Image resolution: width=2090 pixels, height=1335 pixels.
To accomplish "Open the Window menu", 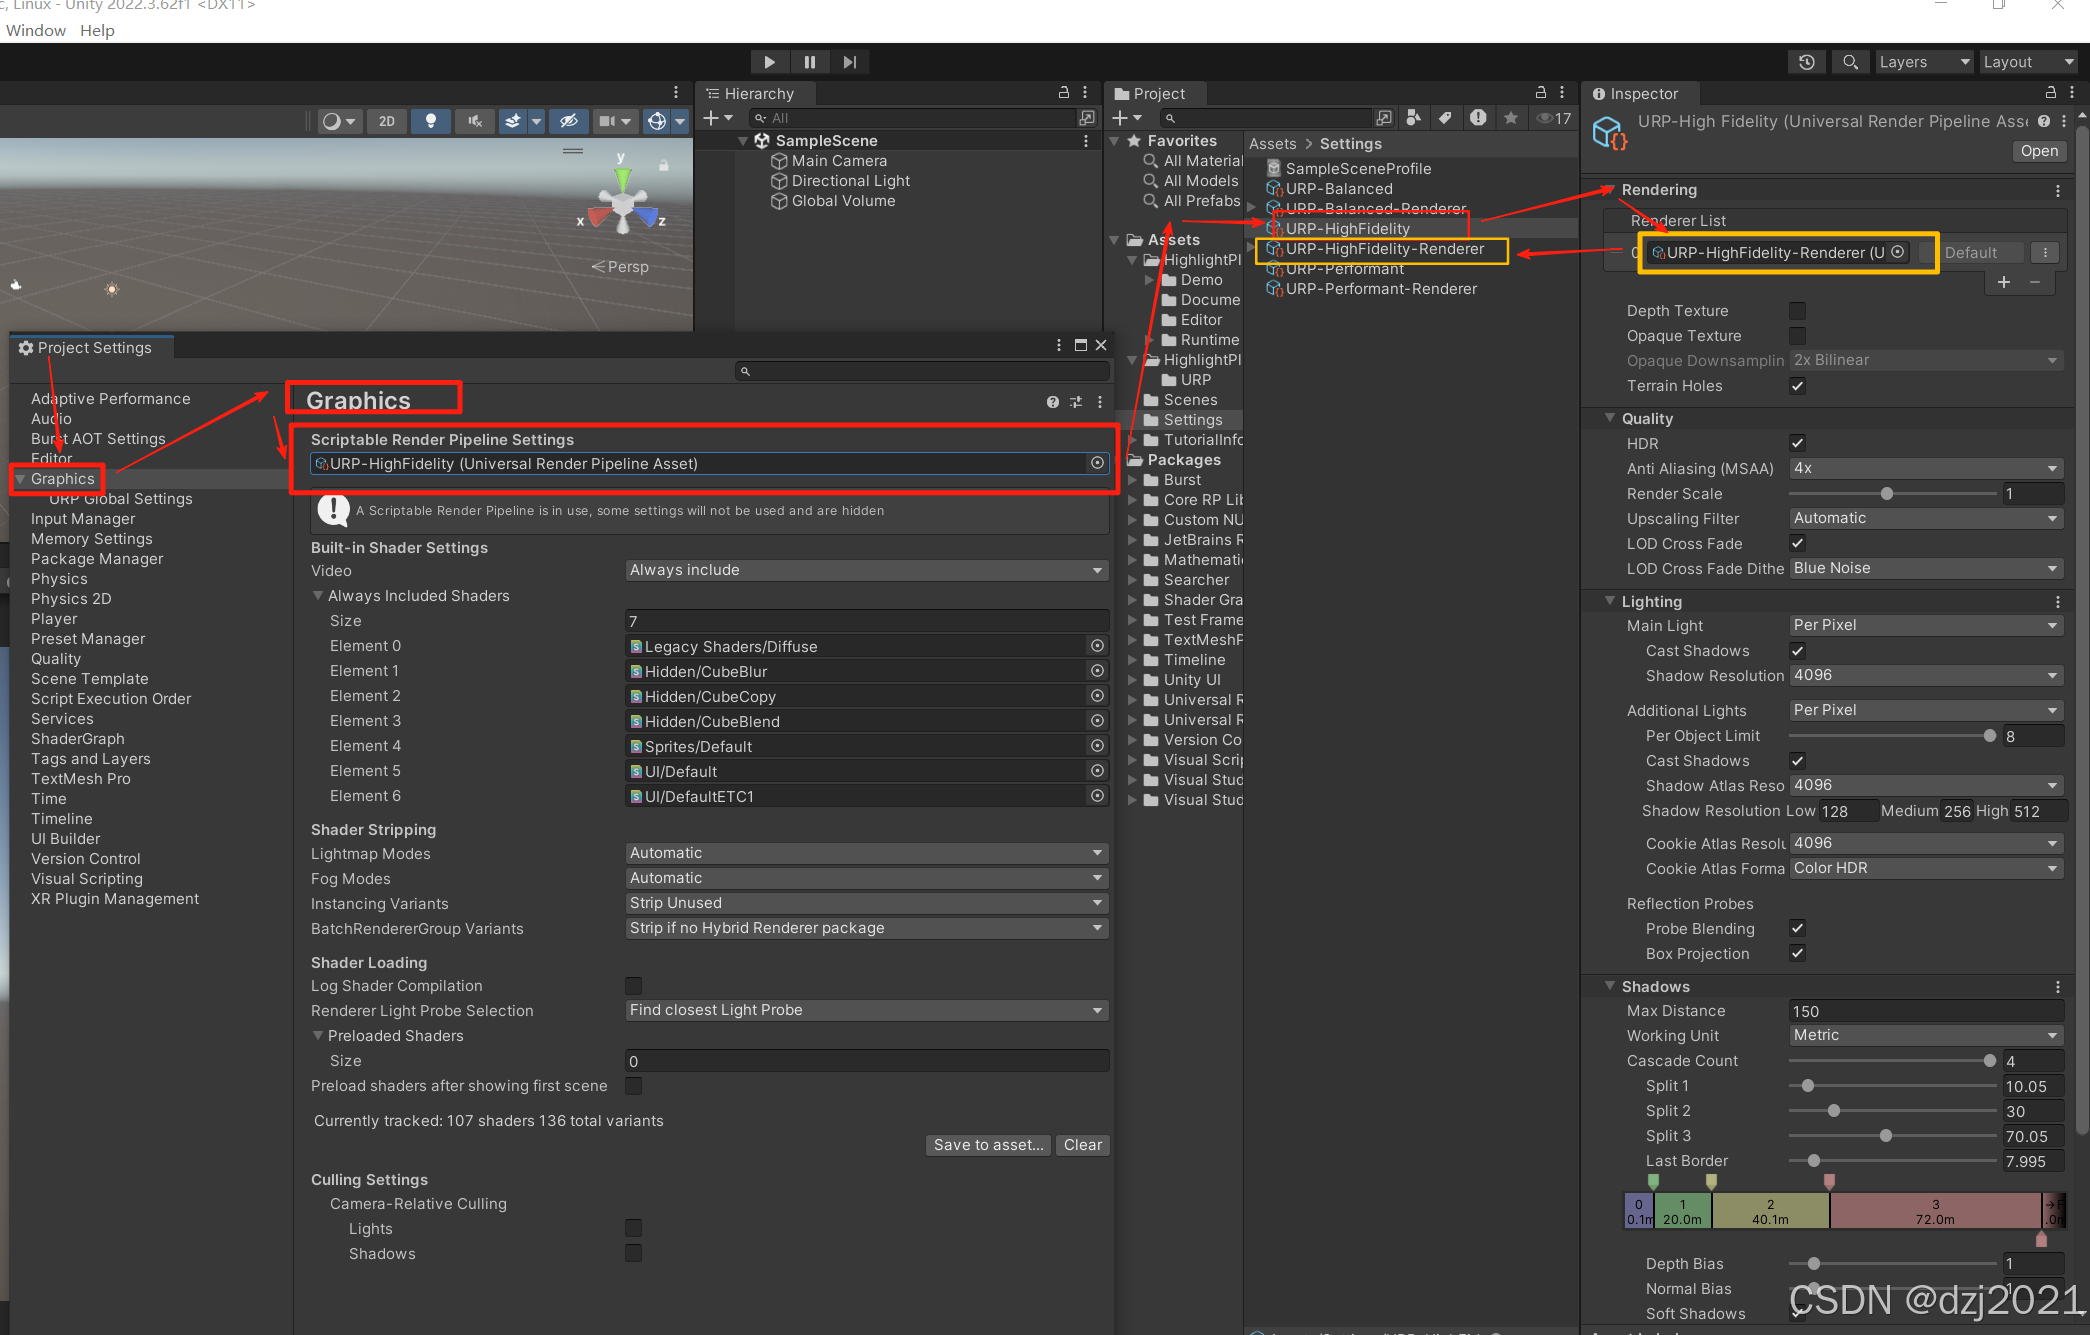I will (x=36, y=30).
